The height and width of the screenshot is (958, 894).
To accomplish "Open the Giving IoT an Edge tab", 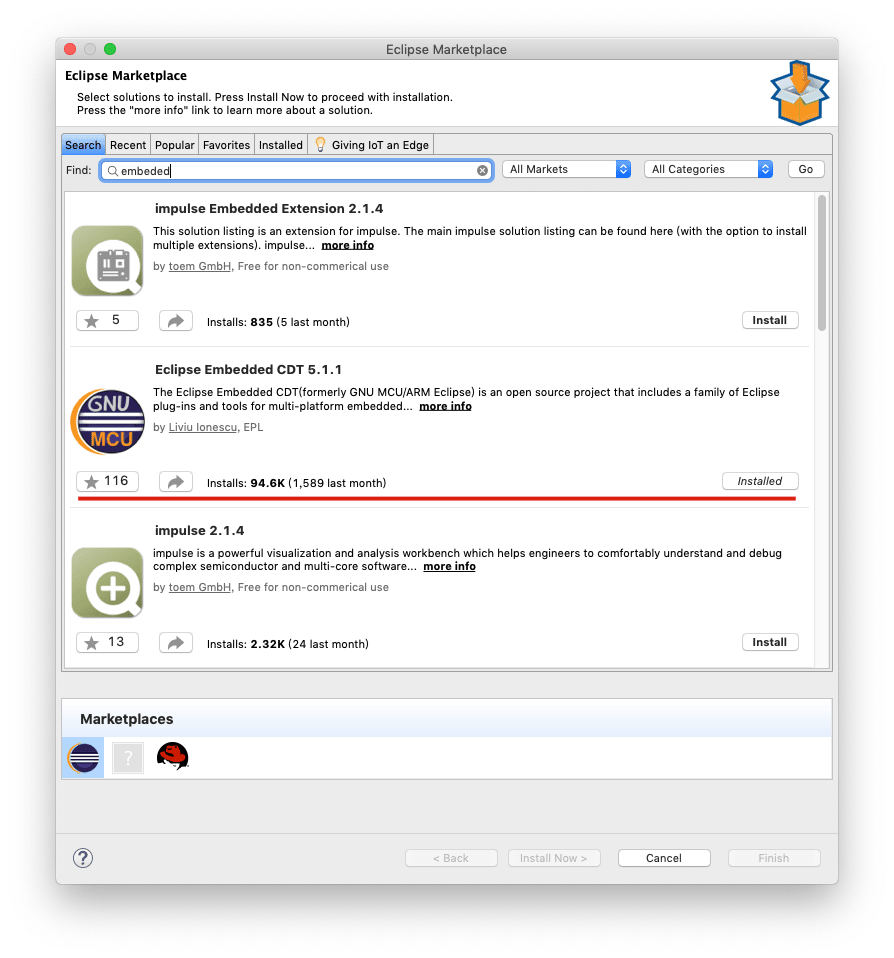I will (x=372, y=145).
